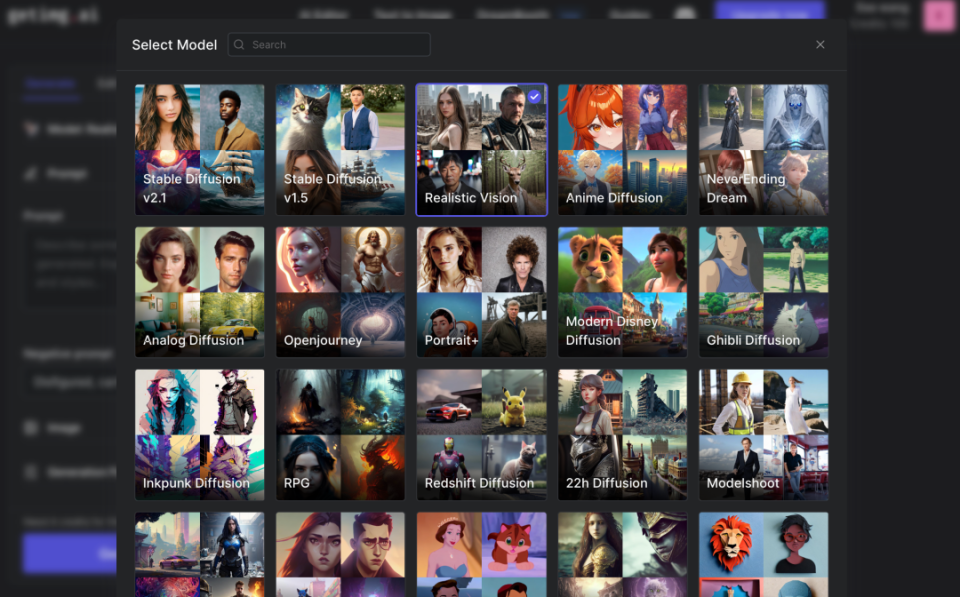Viewport: 960px width, 597px height.
Task: Close the Select Model dialog
Action: (820, 45)
